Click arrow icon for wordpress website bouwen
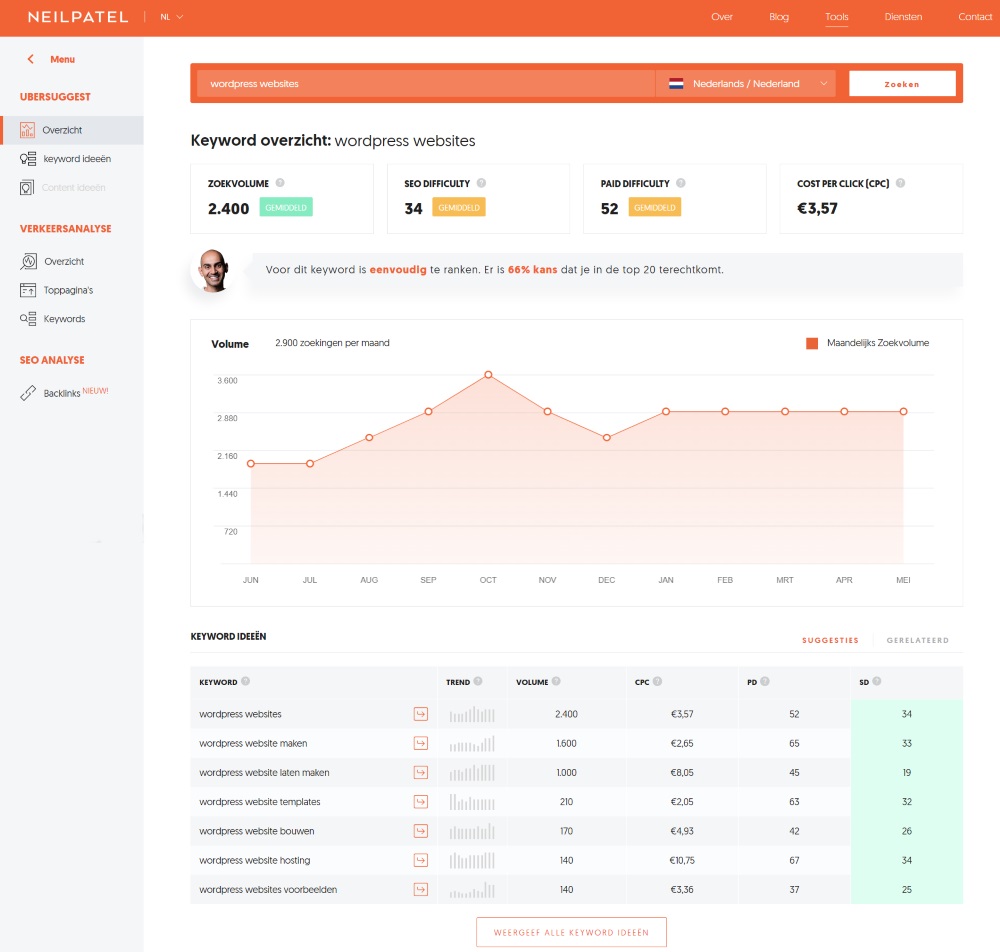This screenshot has height=952, width=1000. coord(421,831)
